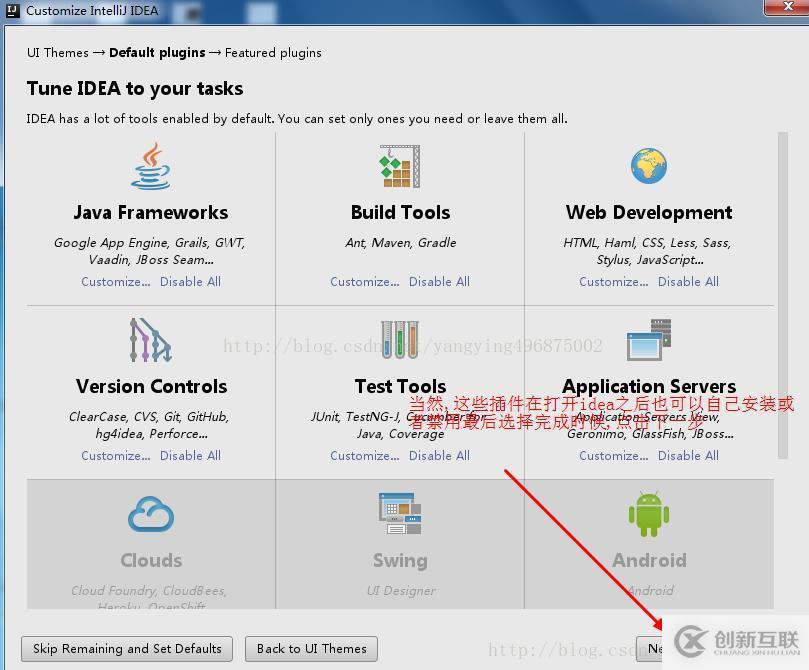The width and height of the screenshot is (809, 670).
Task: Go to UI Themes breadcrumb step
Action: coord(58,53)
